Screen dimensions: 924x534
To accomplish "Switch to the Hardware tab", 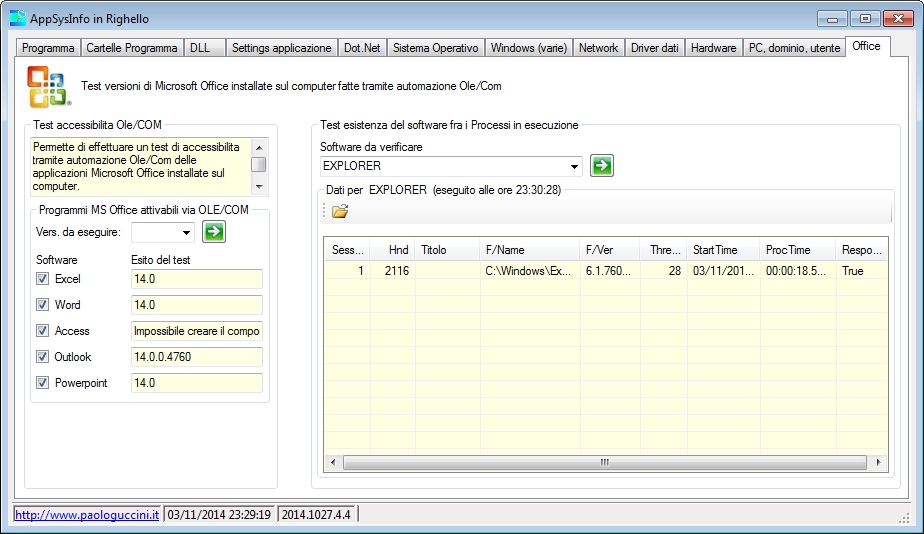I will coord(713,48).
